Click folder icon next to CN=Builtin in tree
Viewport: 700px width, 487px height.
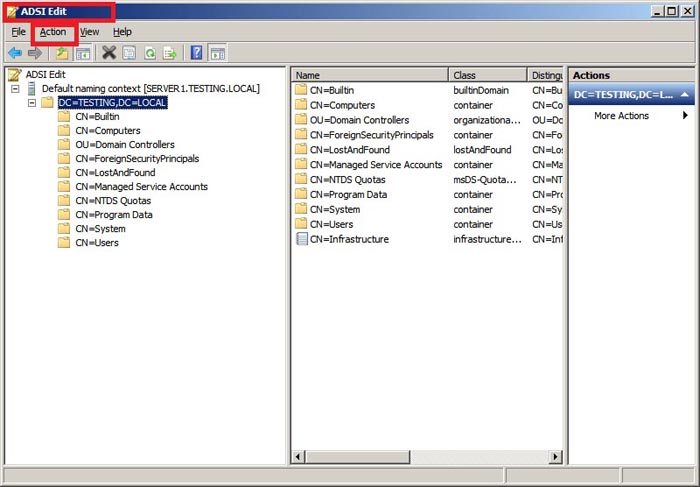(64, 117)
